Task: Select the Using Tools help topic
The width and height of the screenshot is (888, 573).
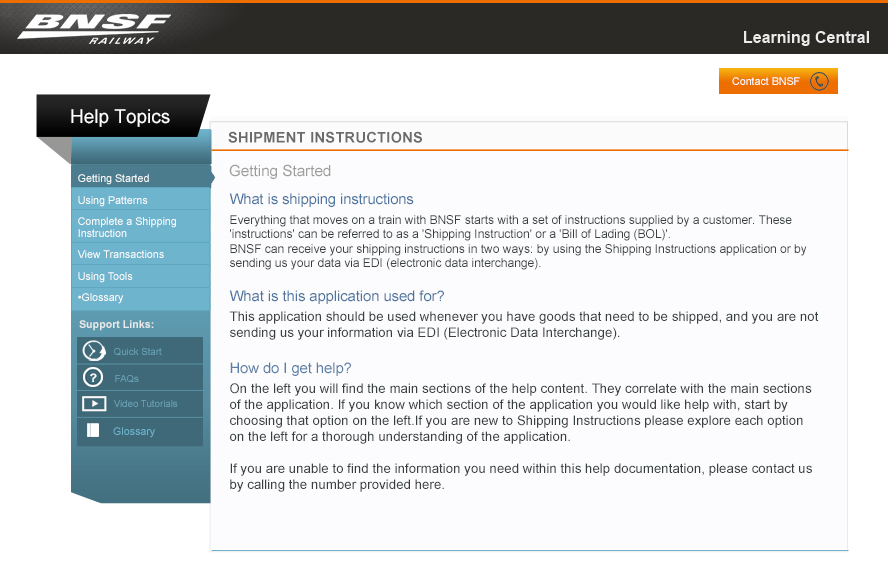Action: (x=105, y=276)
